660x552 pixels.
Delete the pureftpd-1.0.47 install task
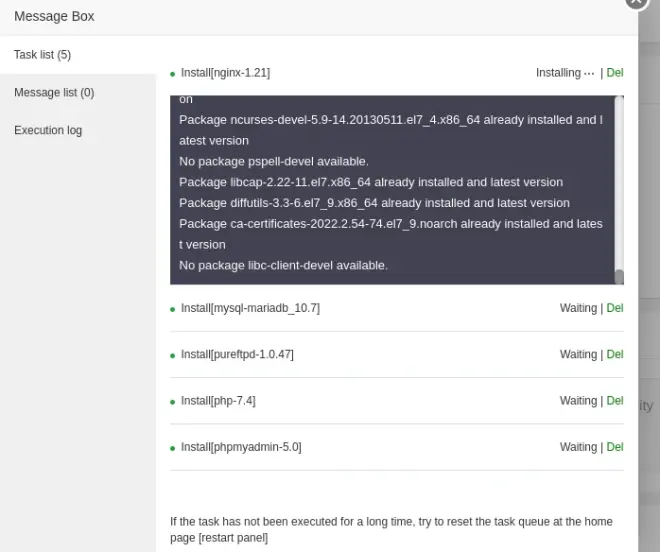(615, 355)
